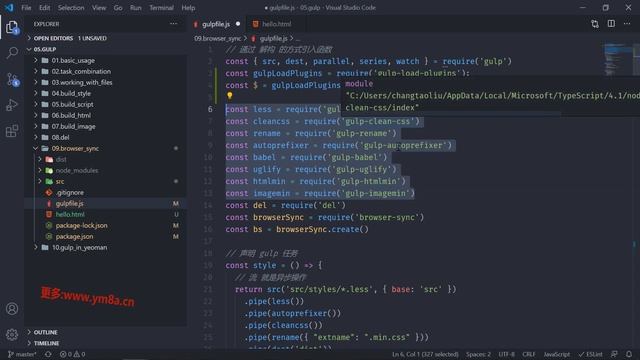Open the Accounts menu icon
The height and width of the screenshot is (360, 640).
click(12, 309)
